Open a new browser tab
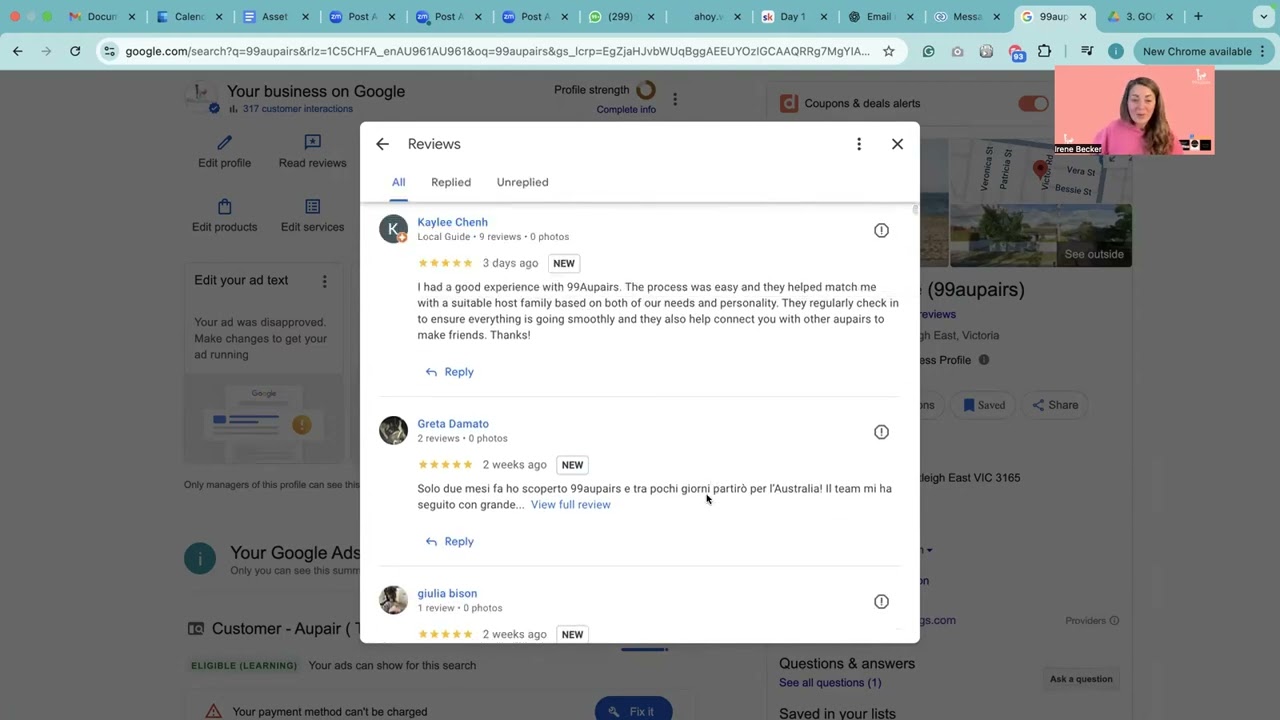Viewport: 1280px width, 720px height. coord(1198,17)
